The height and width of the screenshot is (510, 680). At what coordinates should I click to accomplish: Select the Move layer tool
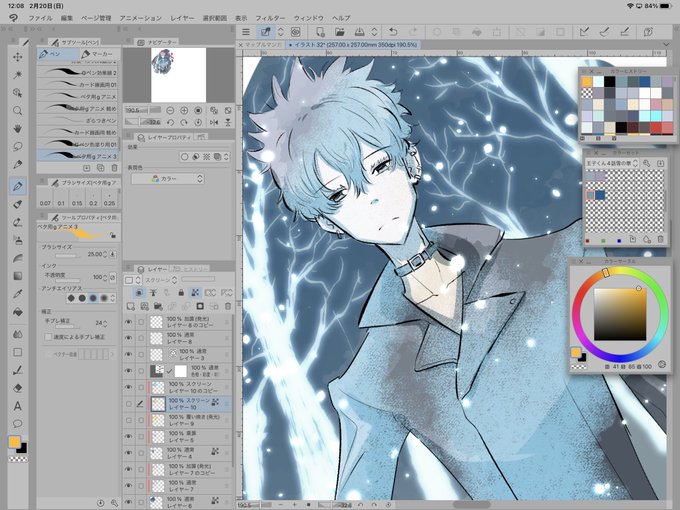(x=18, y=57)
